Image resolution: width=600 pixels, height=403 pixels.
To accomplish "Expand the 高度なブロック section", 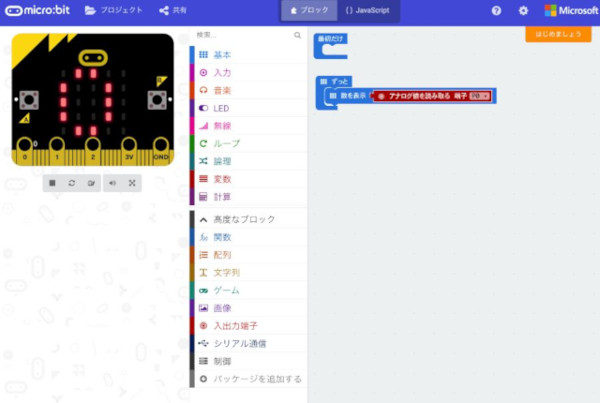I will coord(245,219).
